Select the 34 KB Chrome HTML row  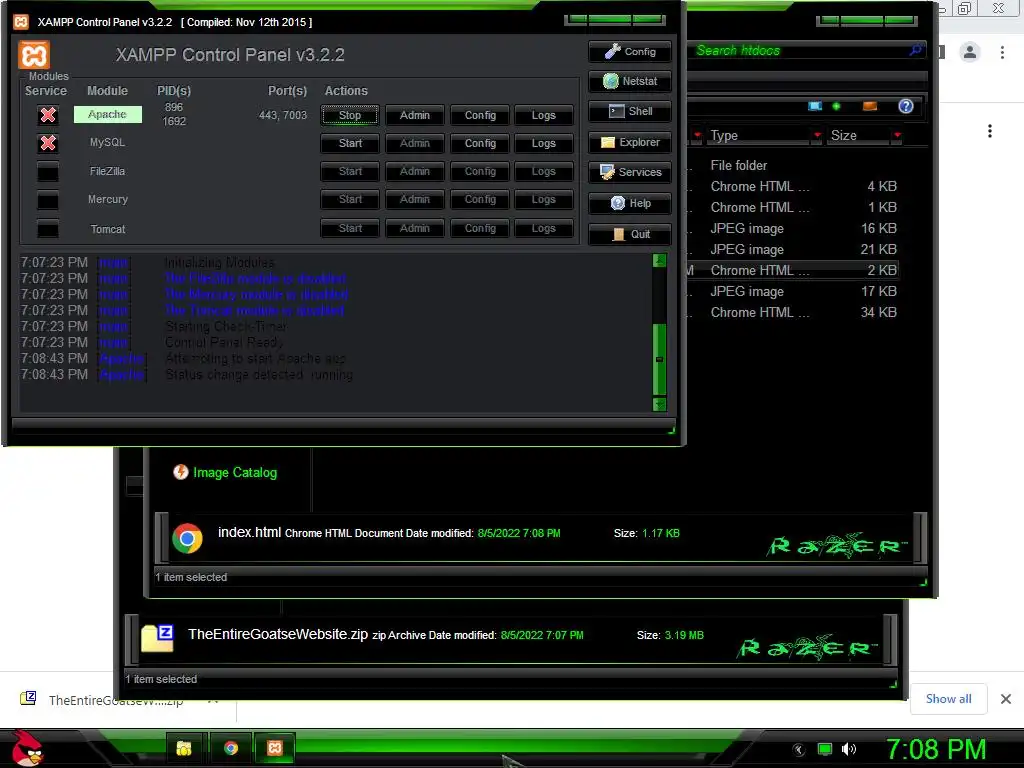[x=795, y=312]
